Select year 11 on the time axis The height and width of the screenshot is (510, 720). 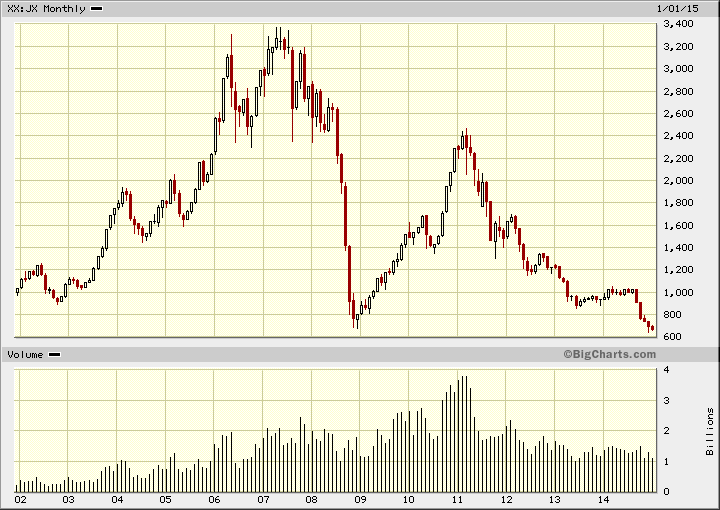457,499
